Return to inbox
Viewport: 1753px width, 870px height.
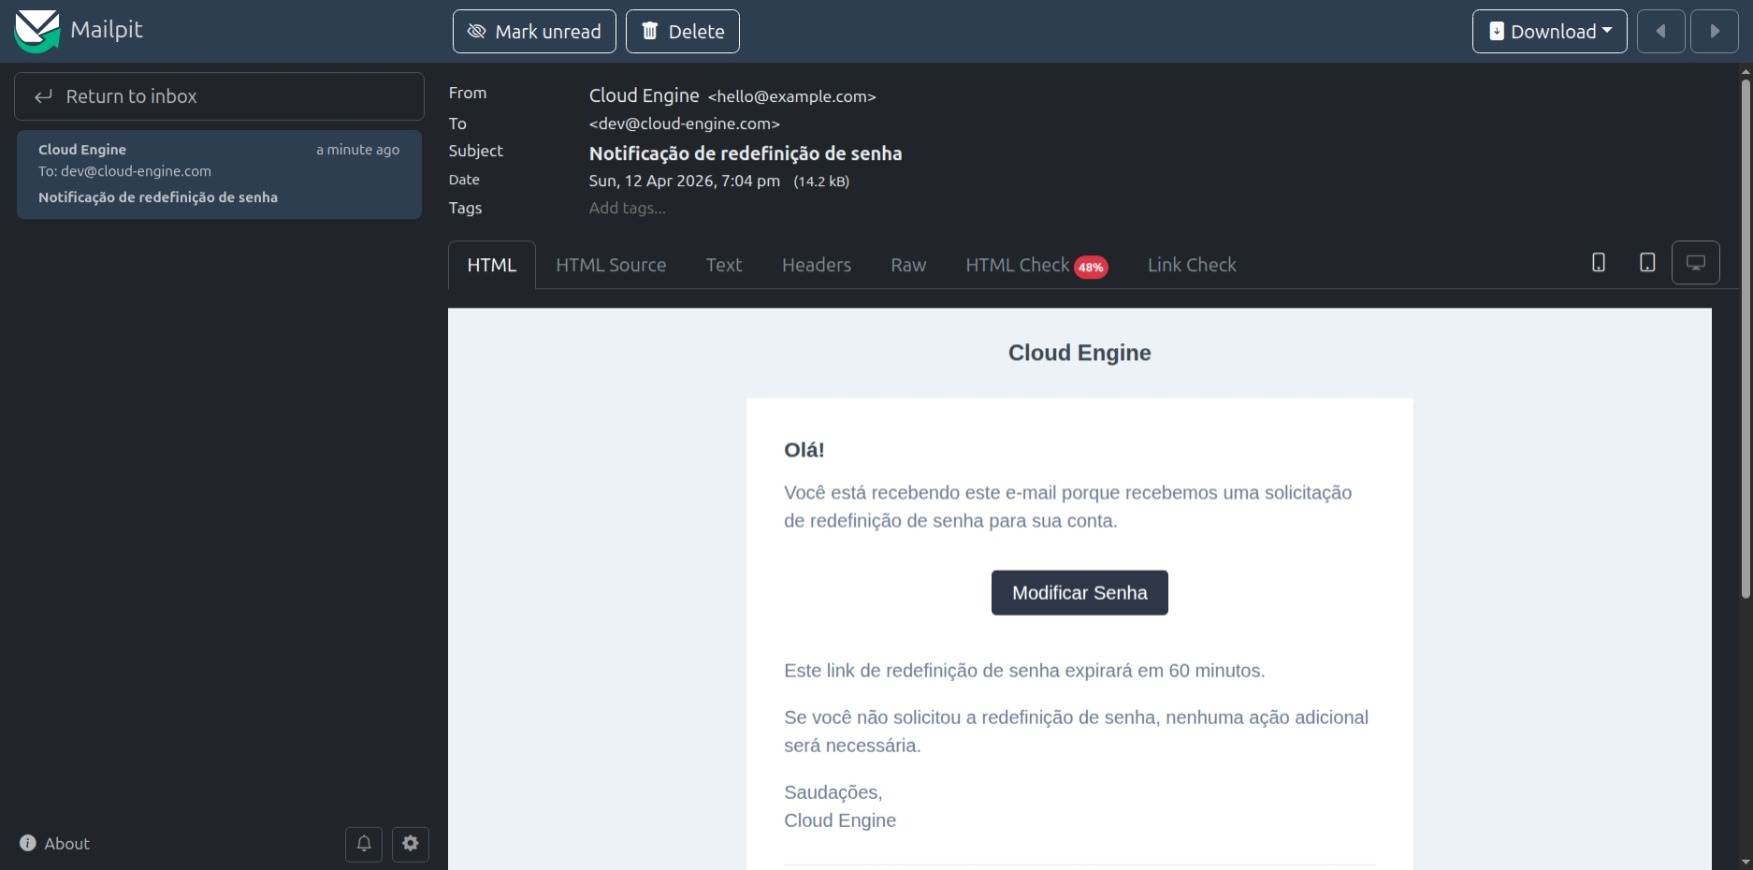tap(219, 96)
